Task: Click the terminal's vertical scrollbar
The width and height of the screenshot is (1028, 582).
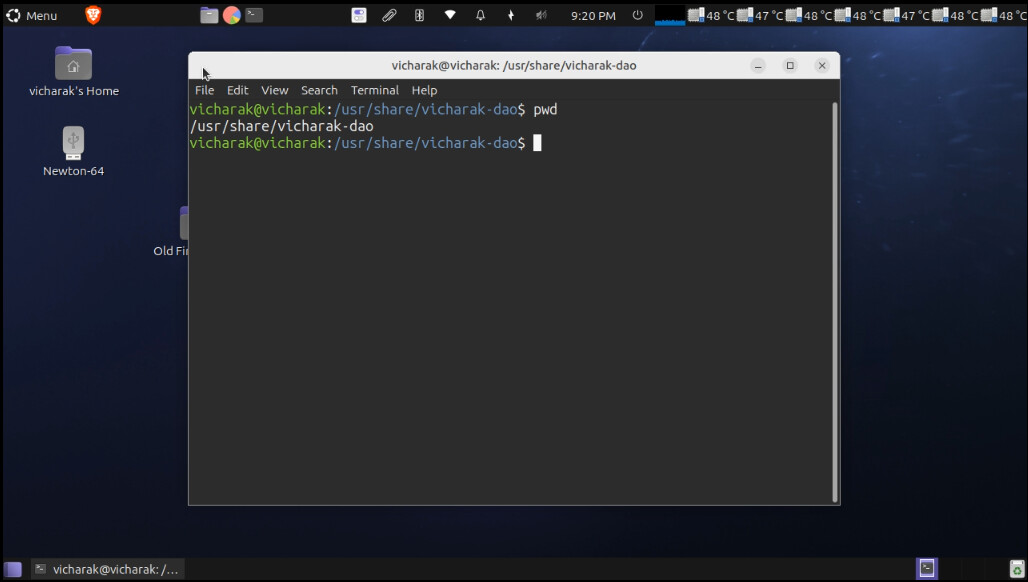Action: click(834, 300)
